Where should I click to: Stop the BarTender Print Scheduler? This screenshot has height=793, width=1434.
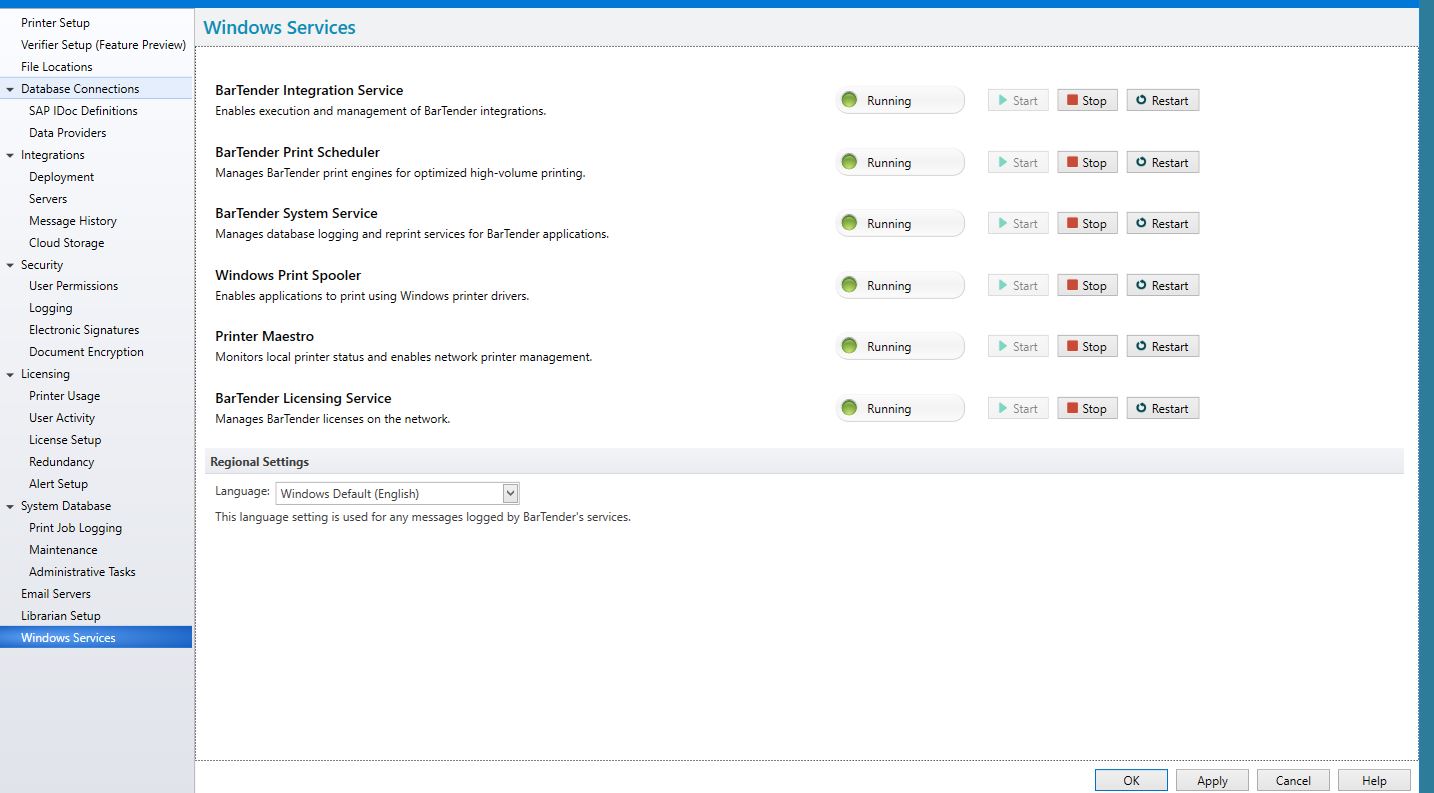[x=1087, y=162]
